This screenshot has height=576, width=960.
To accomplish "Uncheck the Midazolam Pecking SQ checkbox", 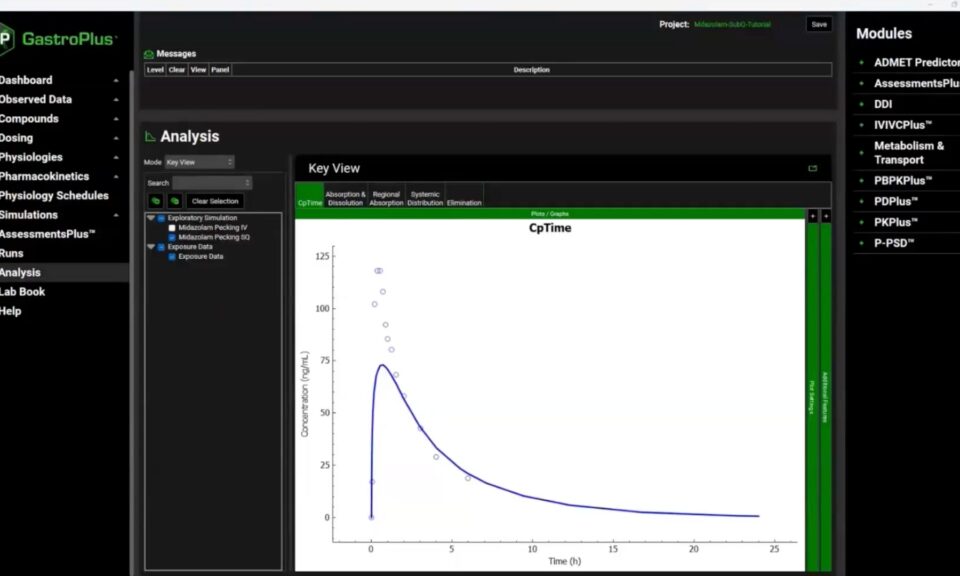I will point(172,237).
